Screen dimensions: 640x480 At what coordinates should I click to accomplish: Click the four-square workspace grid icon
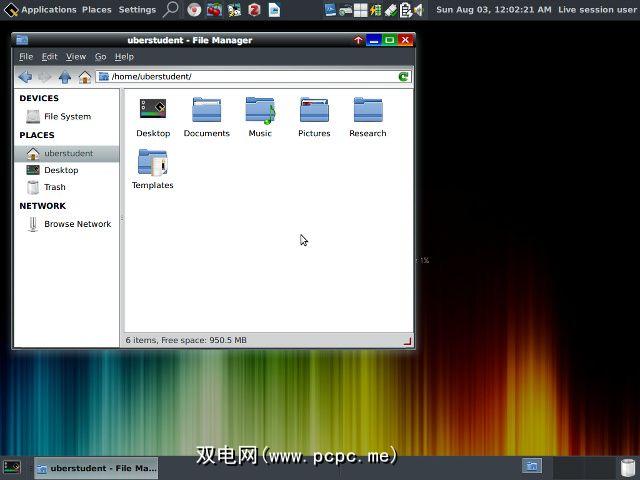point(360,10)
